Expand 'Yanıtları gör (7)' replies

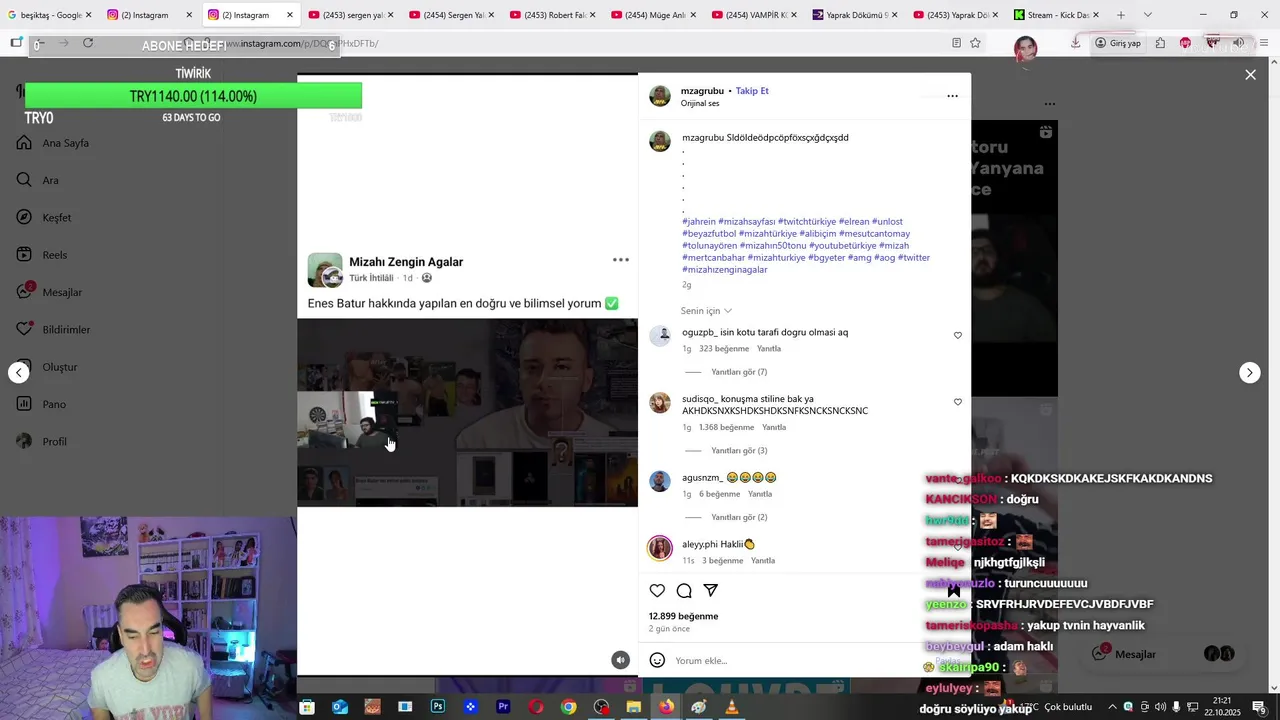(739, 372)
